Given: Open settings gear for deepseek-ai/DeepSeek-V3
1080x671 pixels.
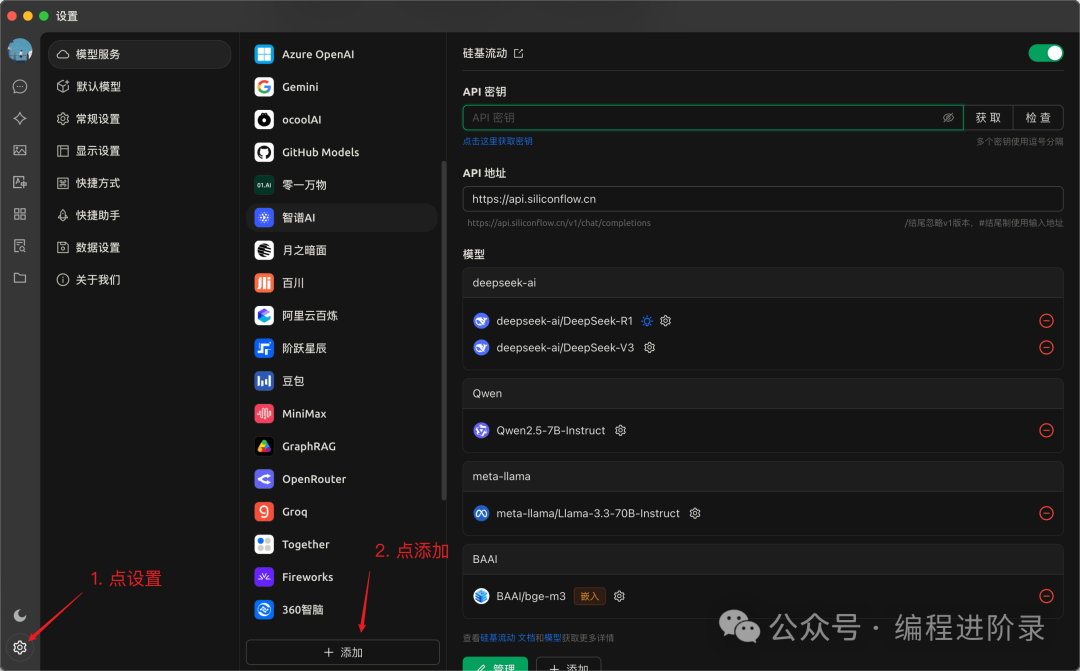Looking at the screenshot, I should [x=650, y=347].
